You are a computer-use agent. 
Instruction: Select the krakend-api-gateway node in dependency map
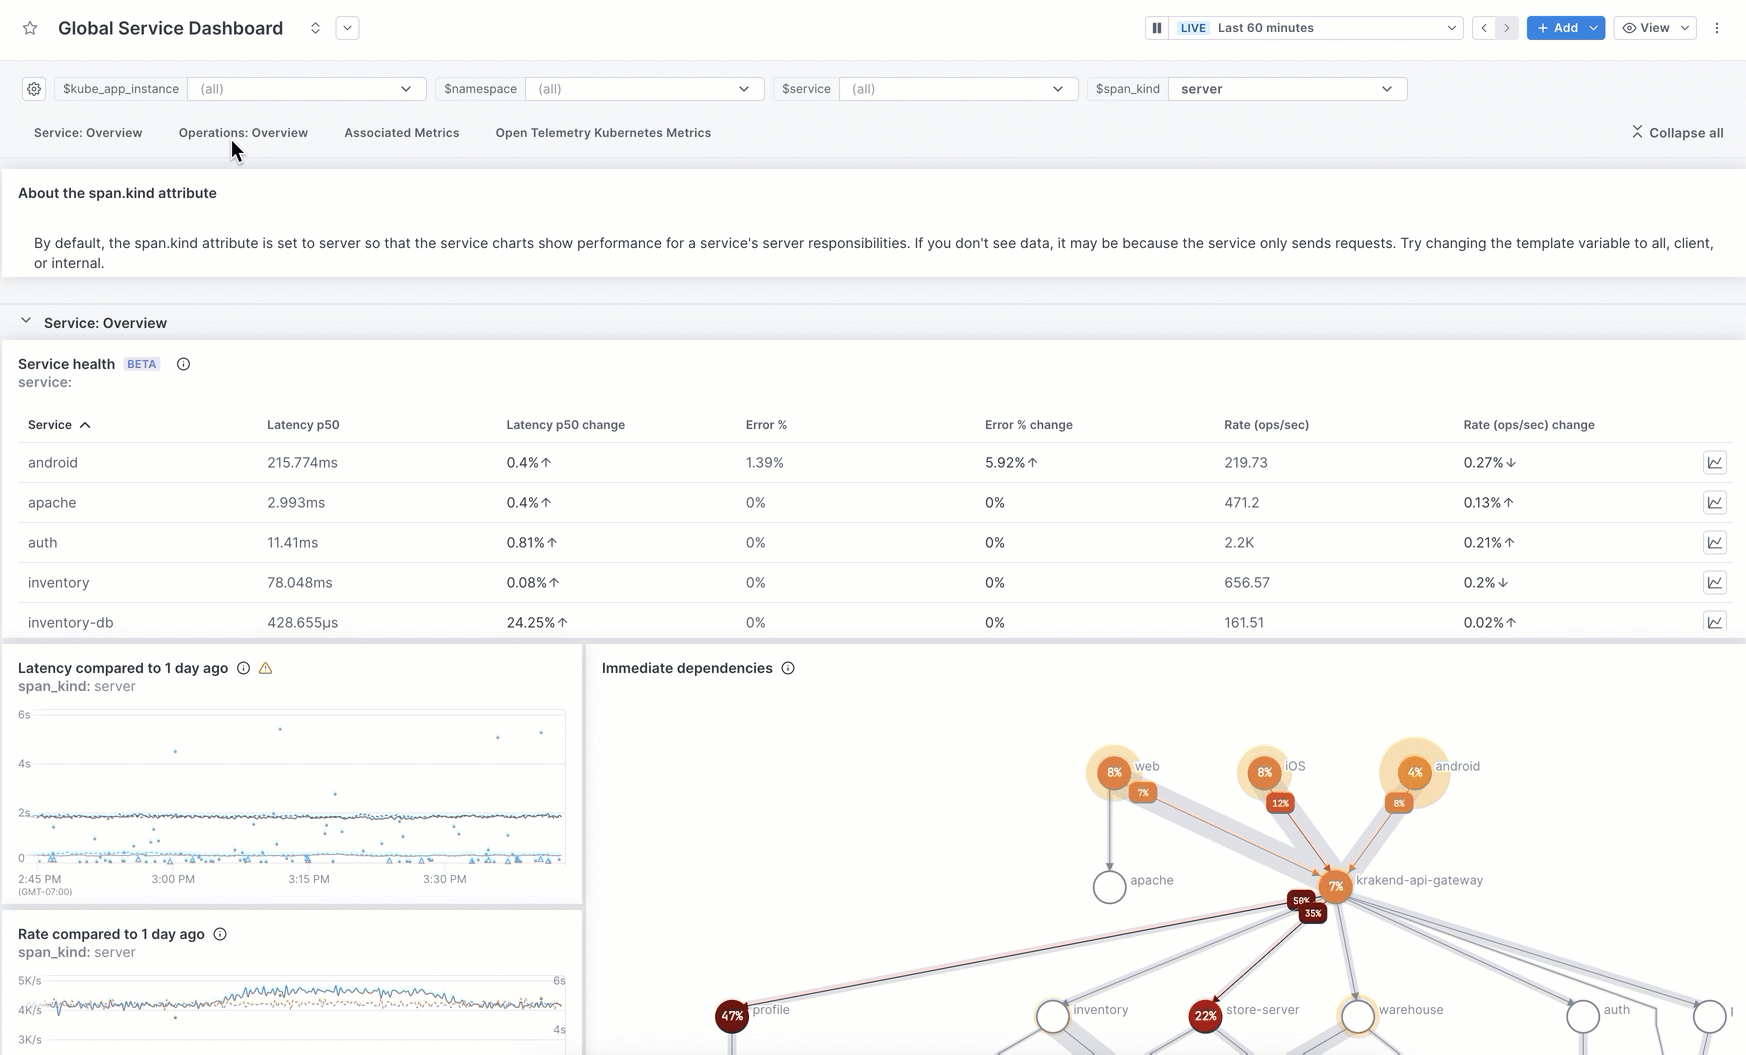pos(1335,886)
